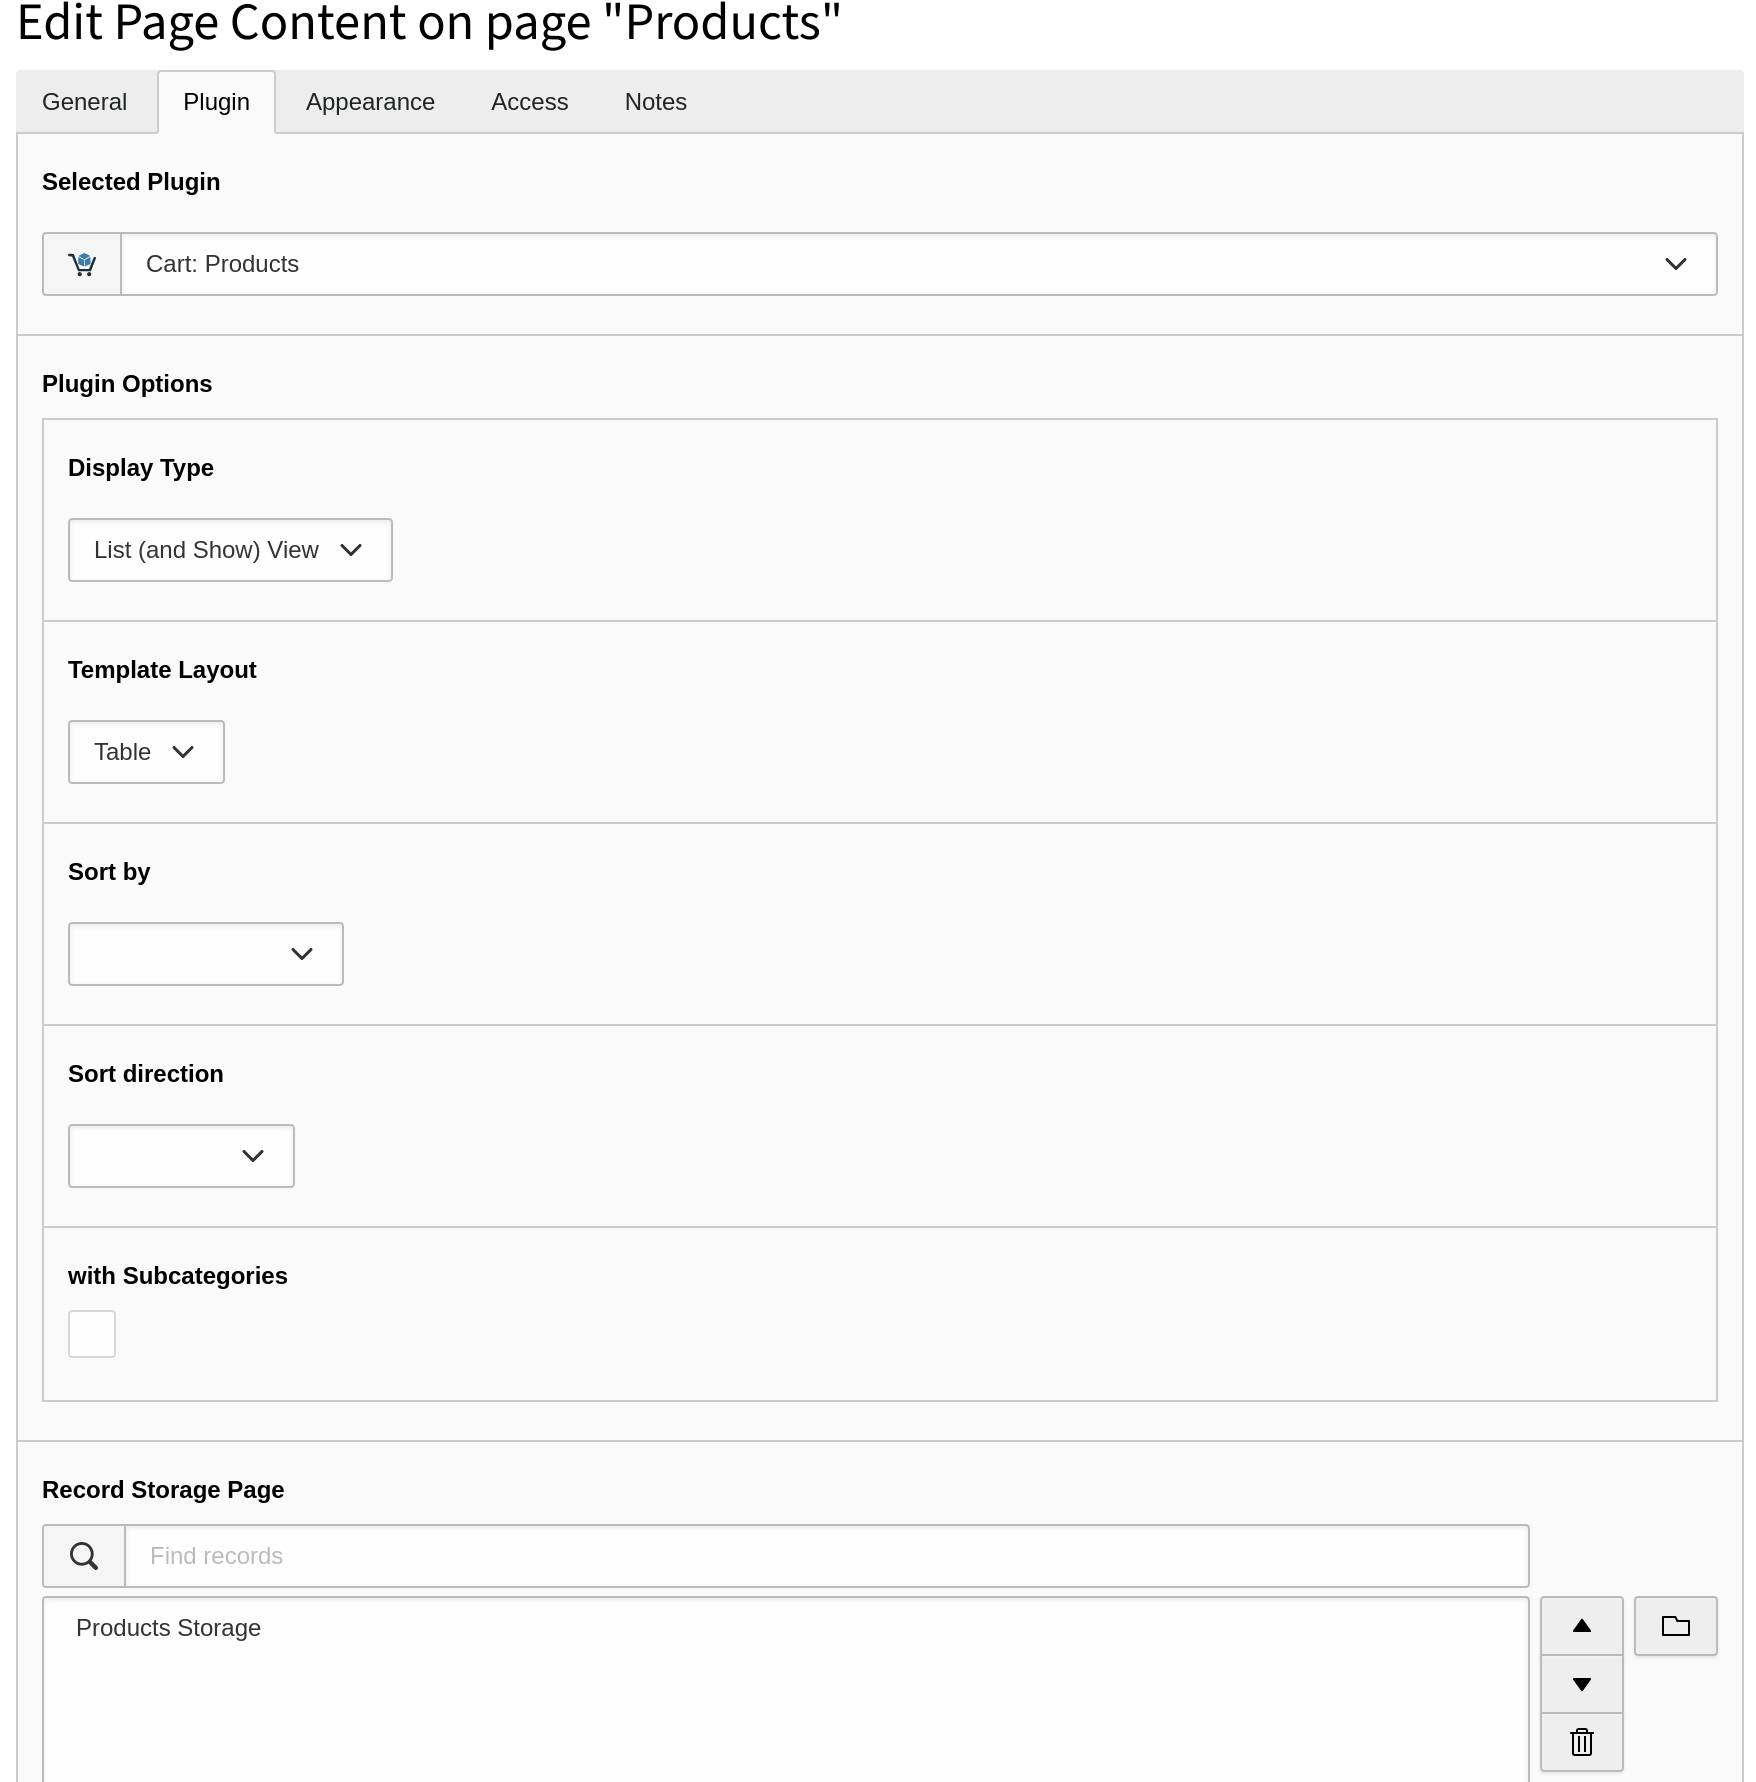Switch to the General tab
1756x1782 pixels.
(x=84, y=101)
